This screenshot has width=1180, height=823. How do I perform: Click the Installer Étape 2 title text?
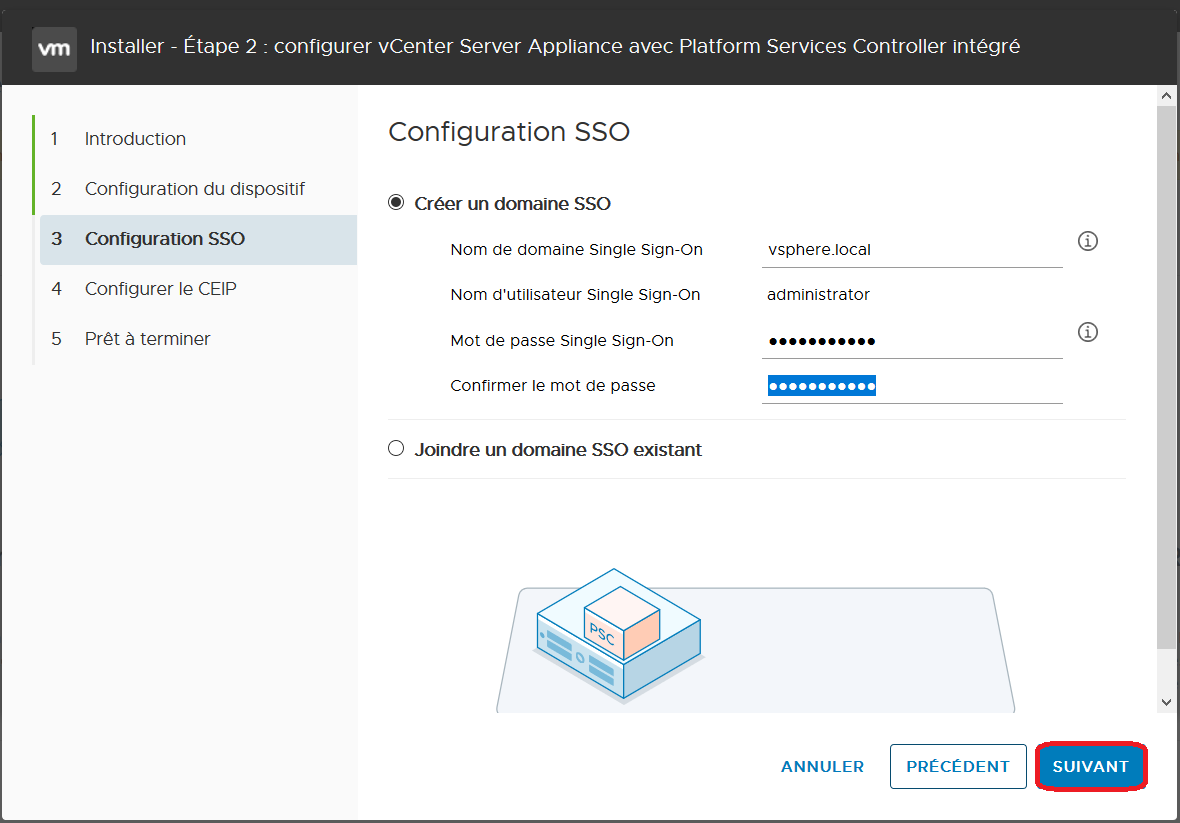(x=555, y=47)
